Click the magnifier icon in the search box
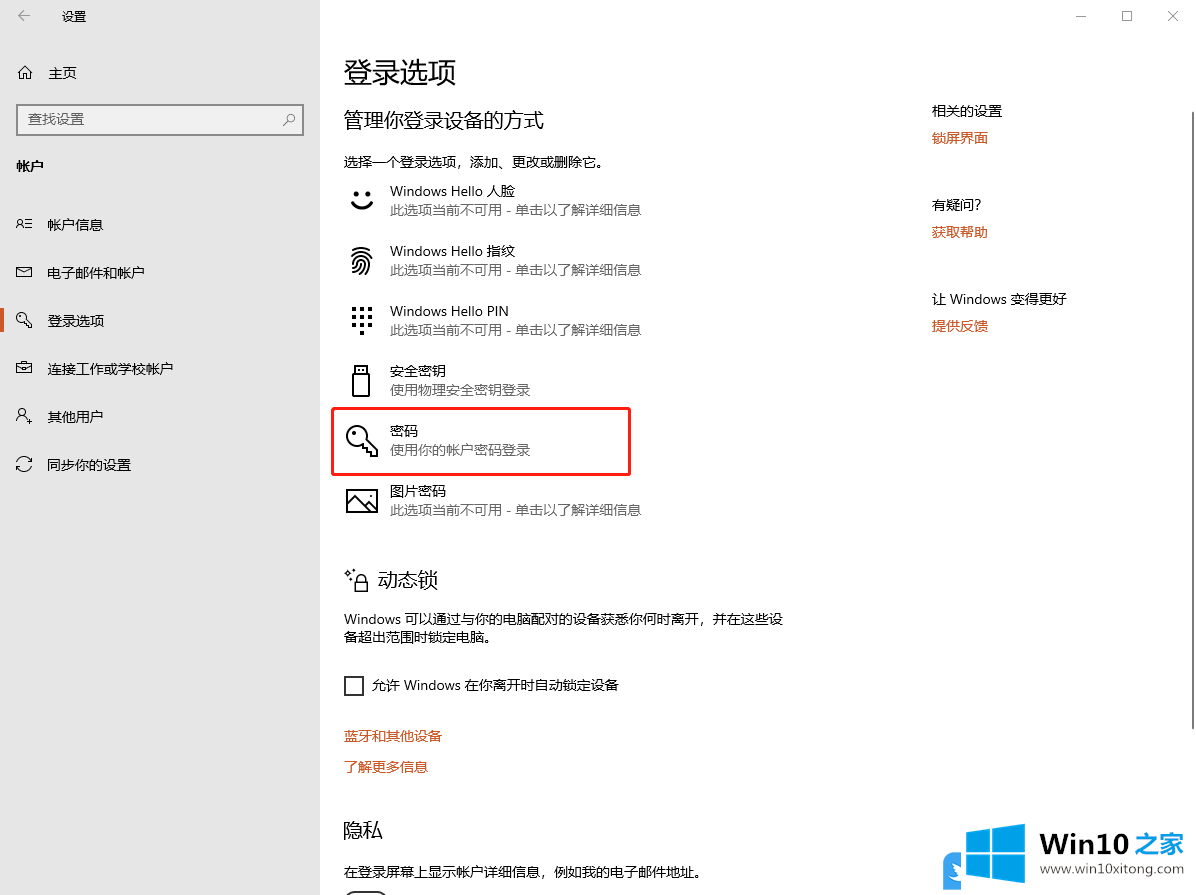This screenshot has height=895, width=1196. 289,119
